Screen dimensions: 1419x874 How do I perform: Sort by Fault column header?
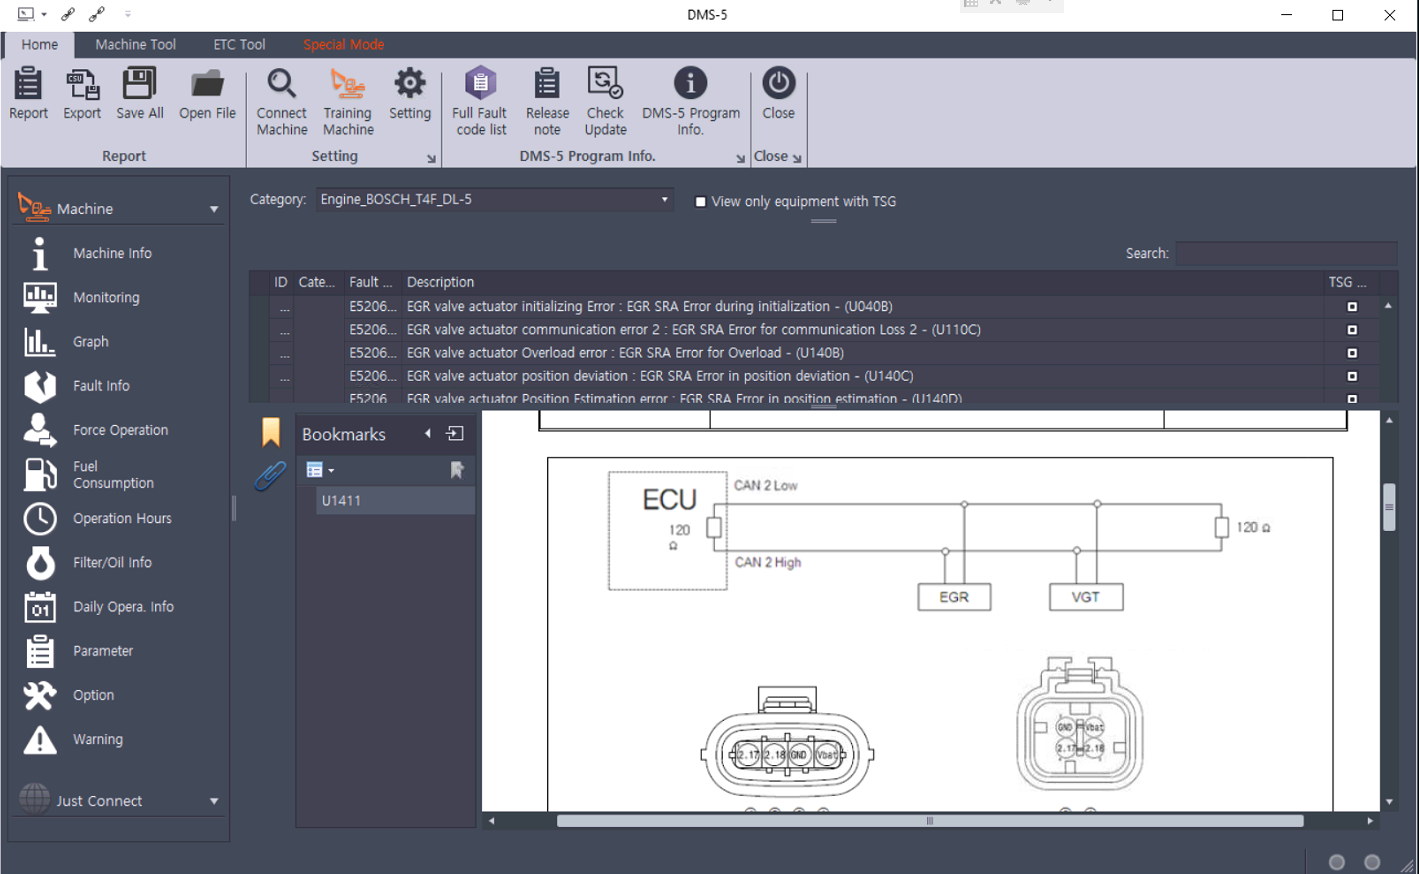372,282
